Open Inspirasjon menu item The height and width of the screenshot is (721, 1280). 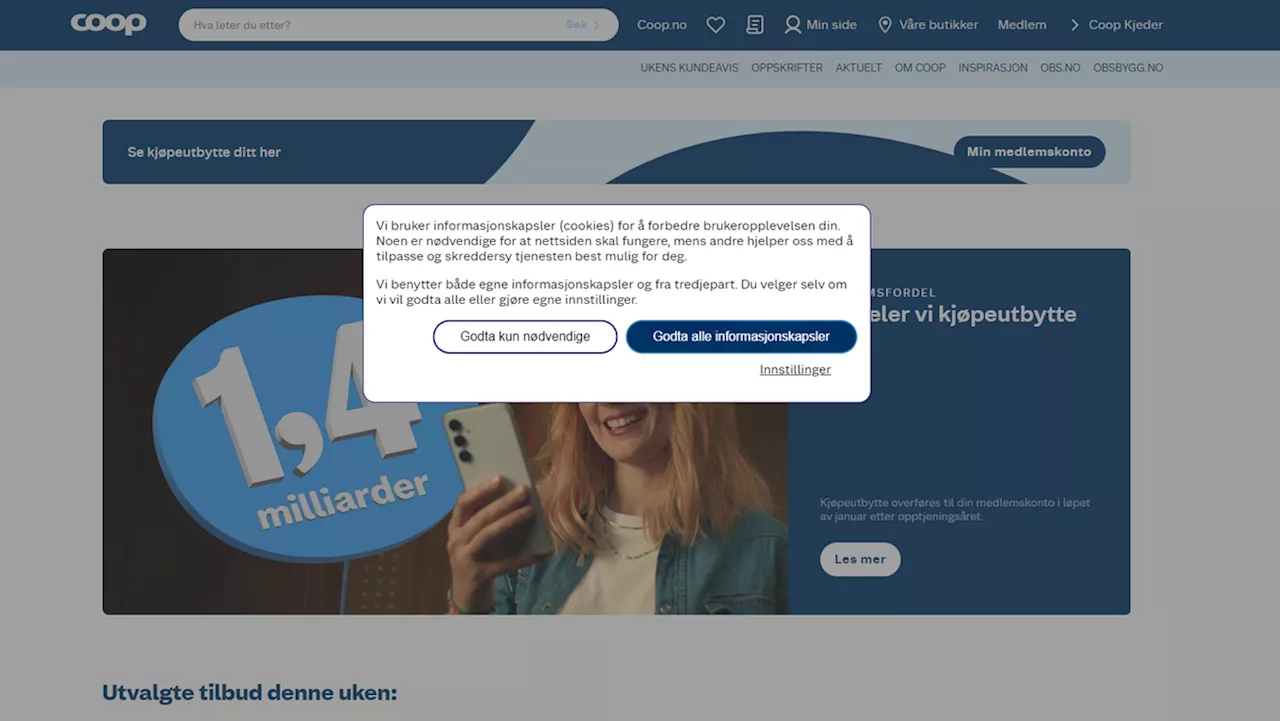click(993, 68)
